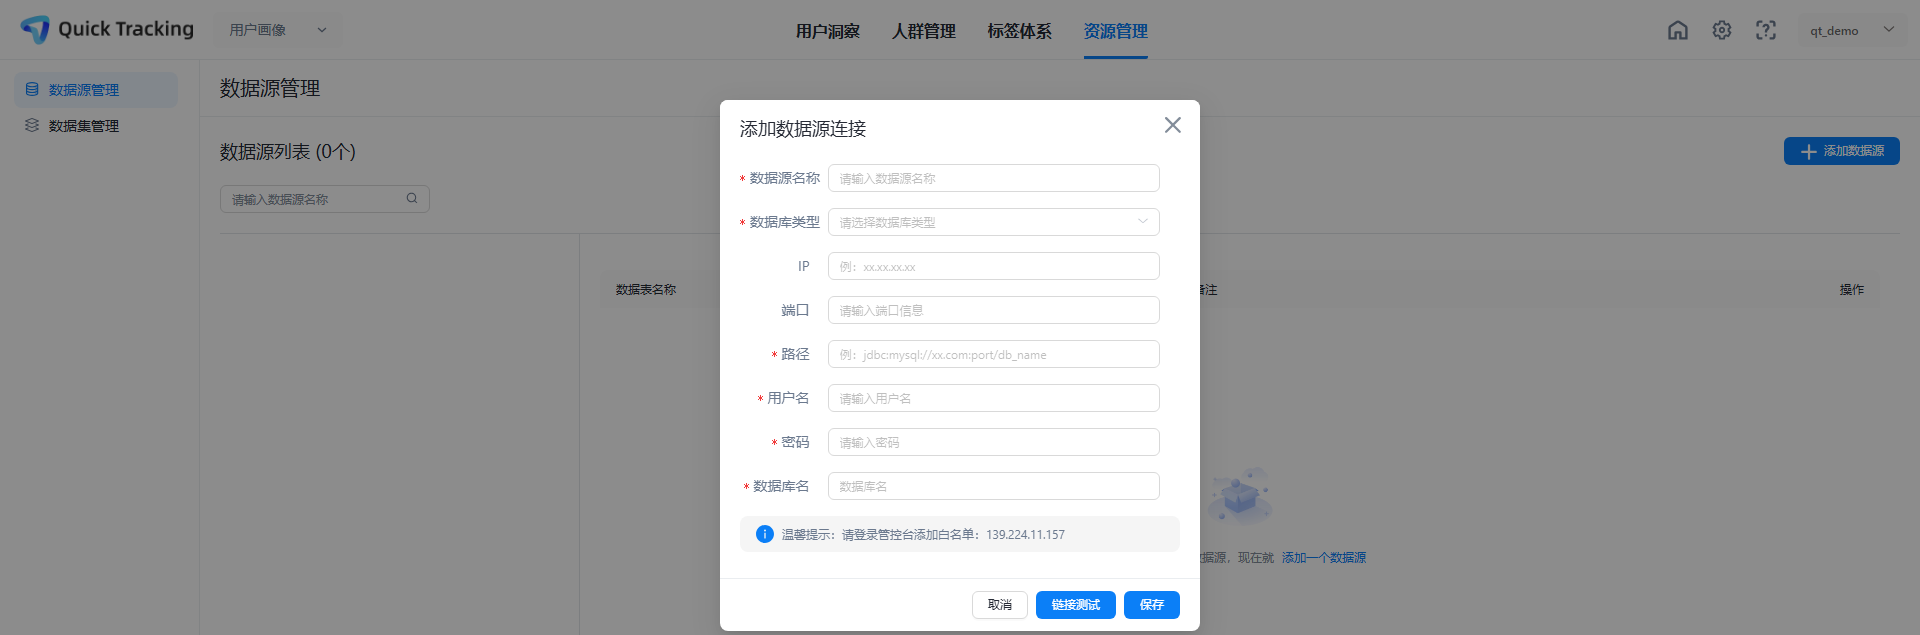1920x635 pixels.
Task: Click the blue info icon by 温馨提示
Action: [765, 534]
